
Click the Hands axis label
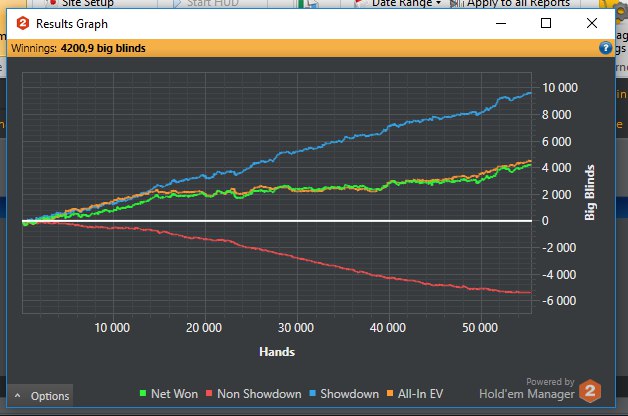277,352
